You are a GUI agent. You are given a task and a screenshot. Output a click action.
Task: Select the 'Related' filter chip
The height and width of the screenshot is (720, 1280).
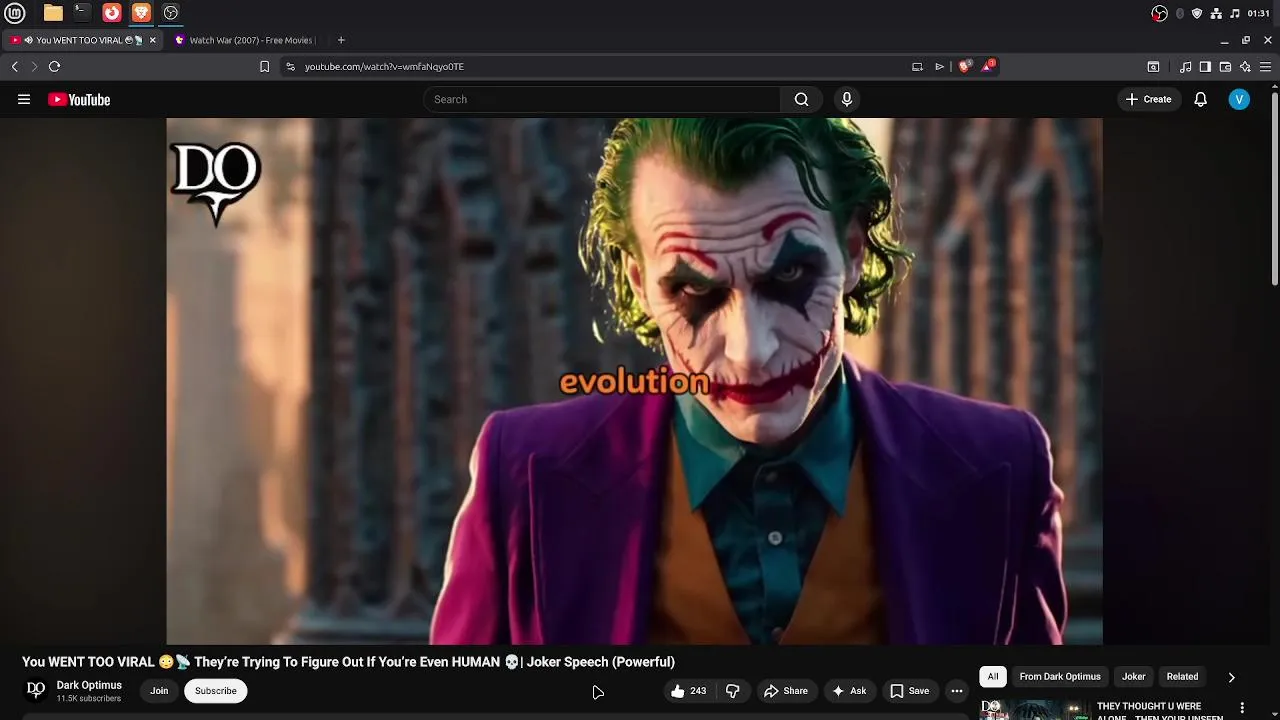(x=1182, y=677)
